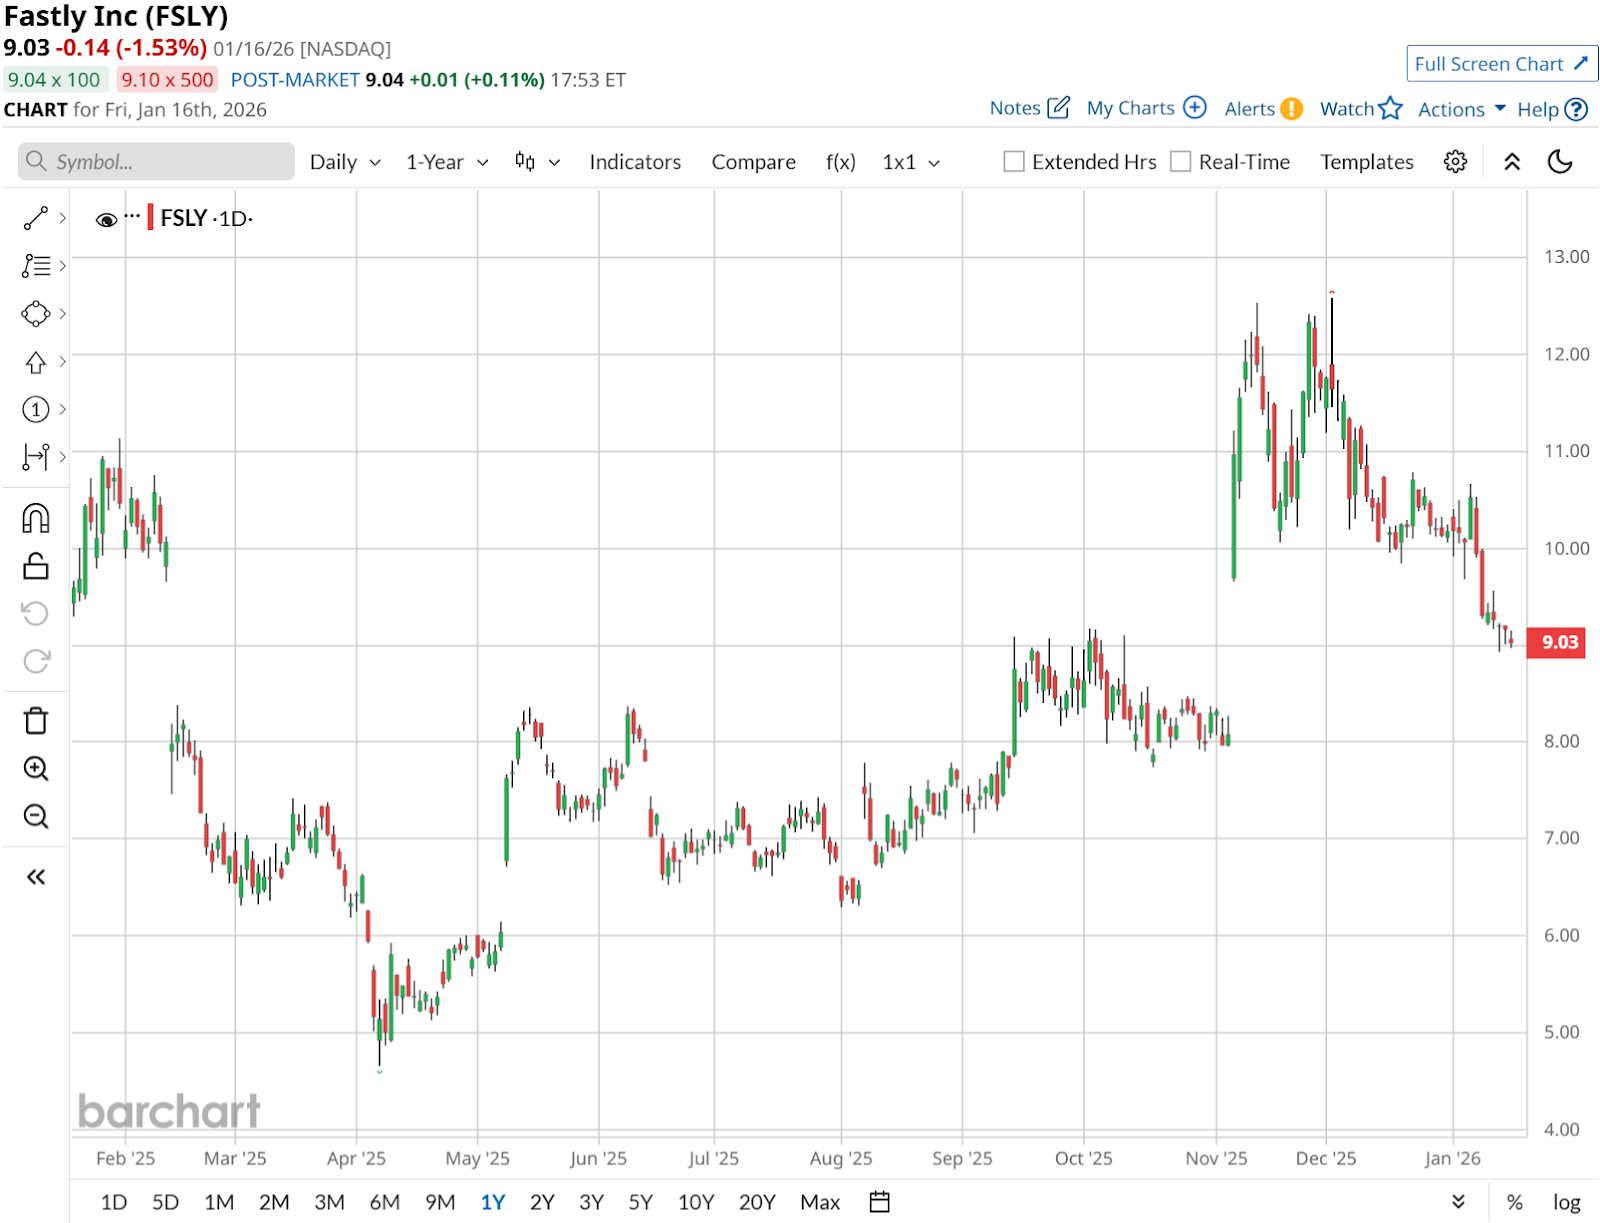Open FSLY series more options dots
Image resolution: width=1600 pixels, height=1223 pixels.
[x=132, y=216]
